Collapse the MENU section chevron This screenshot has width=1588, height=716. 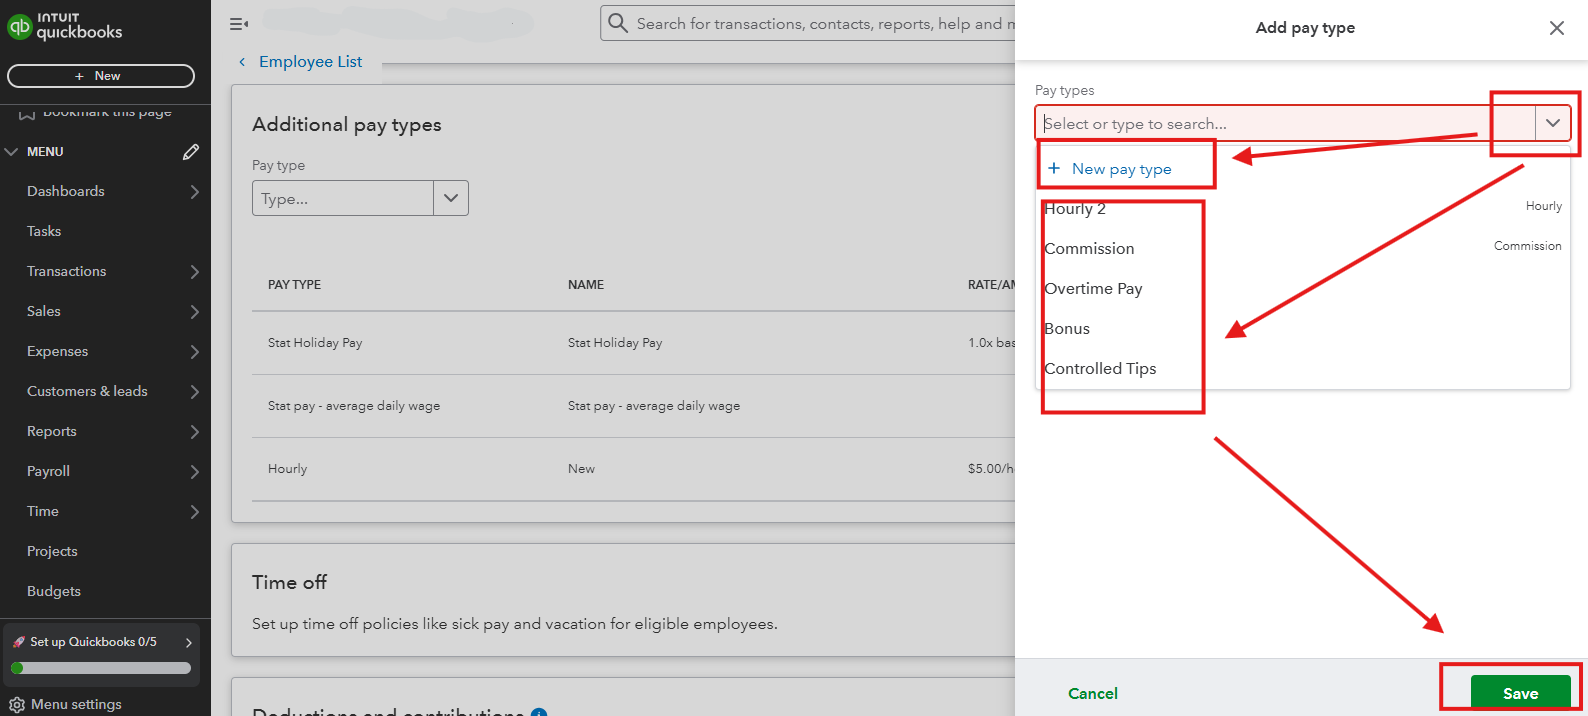[12, 152]
